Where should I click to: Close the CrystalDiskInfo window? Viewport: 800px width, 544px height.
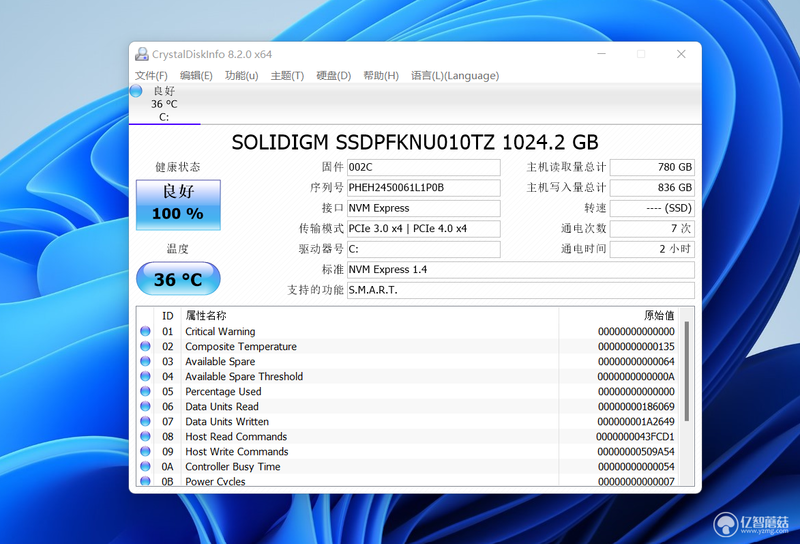click(681, 54)
